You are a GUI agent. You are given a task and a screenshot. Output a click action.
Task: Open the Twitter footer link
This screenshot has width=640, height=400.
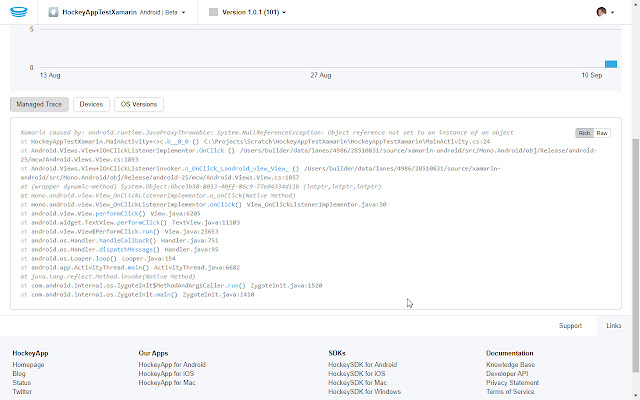(22, 391)
